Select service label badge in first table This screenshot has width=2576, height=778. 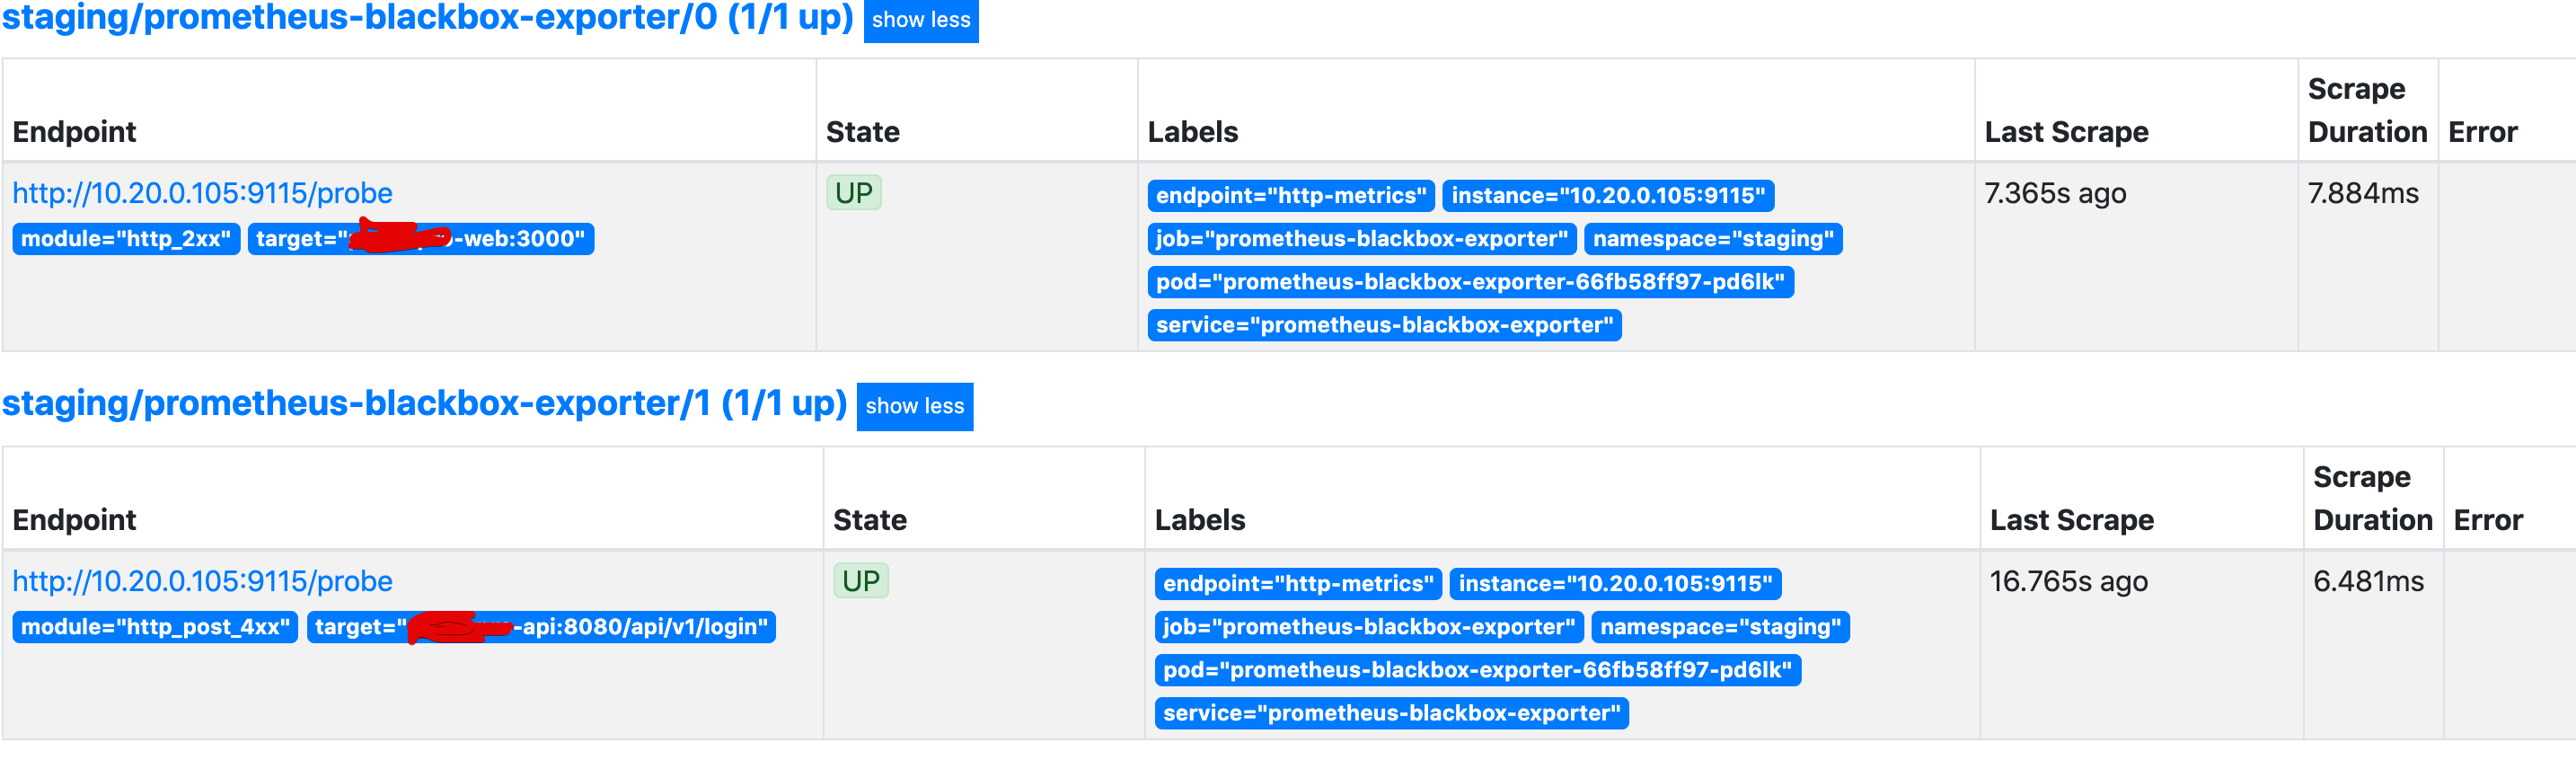pos(1384,325)
